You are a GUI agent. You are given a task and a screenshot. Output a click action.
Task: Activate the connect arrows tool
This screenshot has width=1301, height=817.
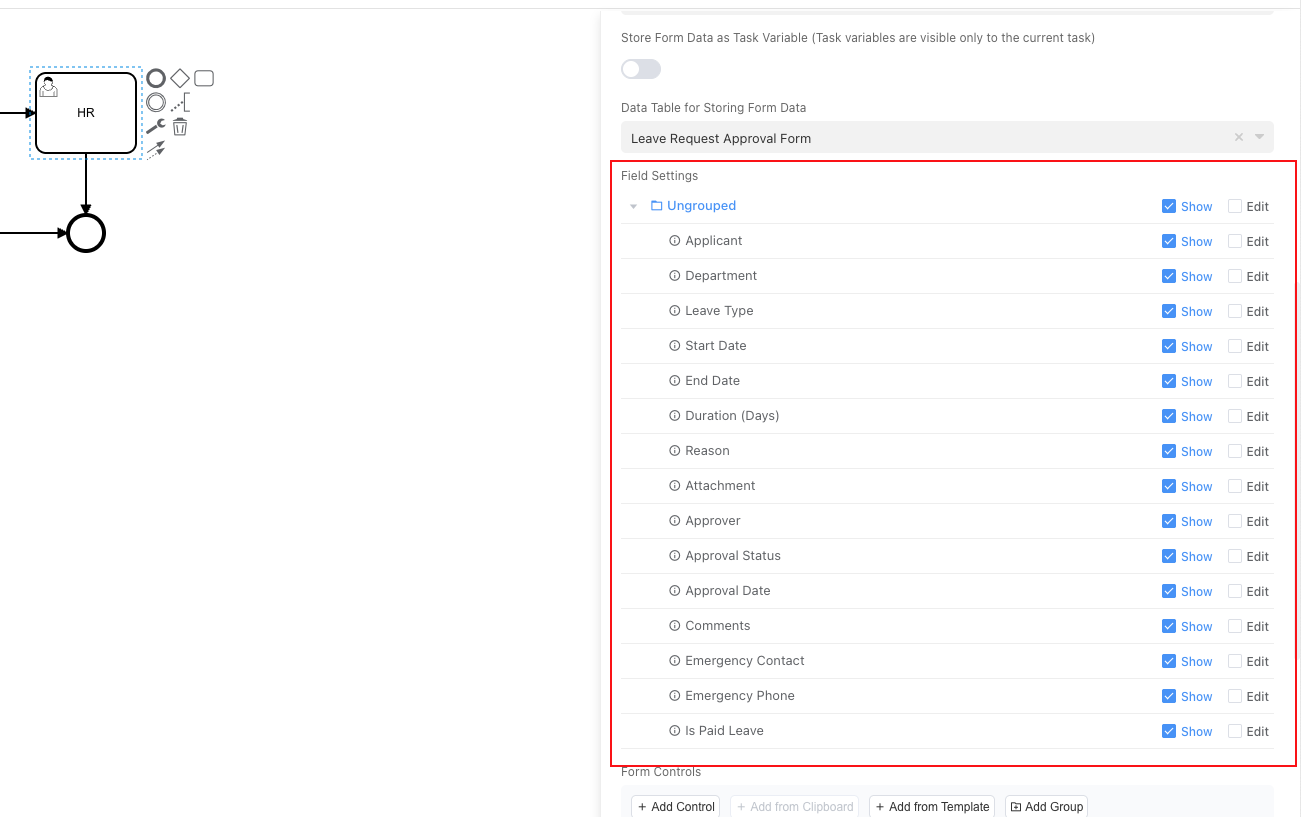pyautogui.click(x=156, y=150)
